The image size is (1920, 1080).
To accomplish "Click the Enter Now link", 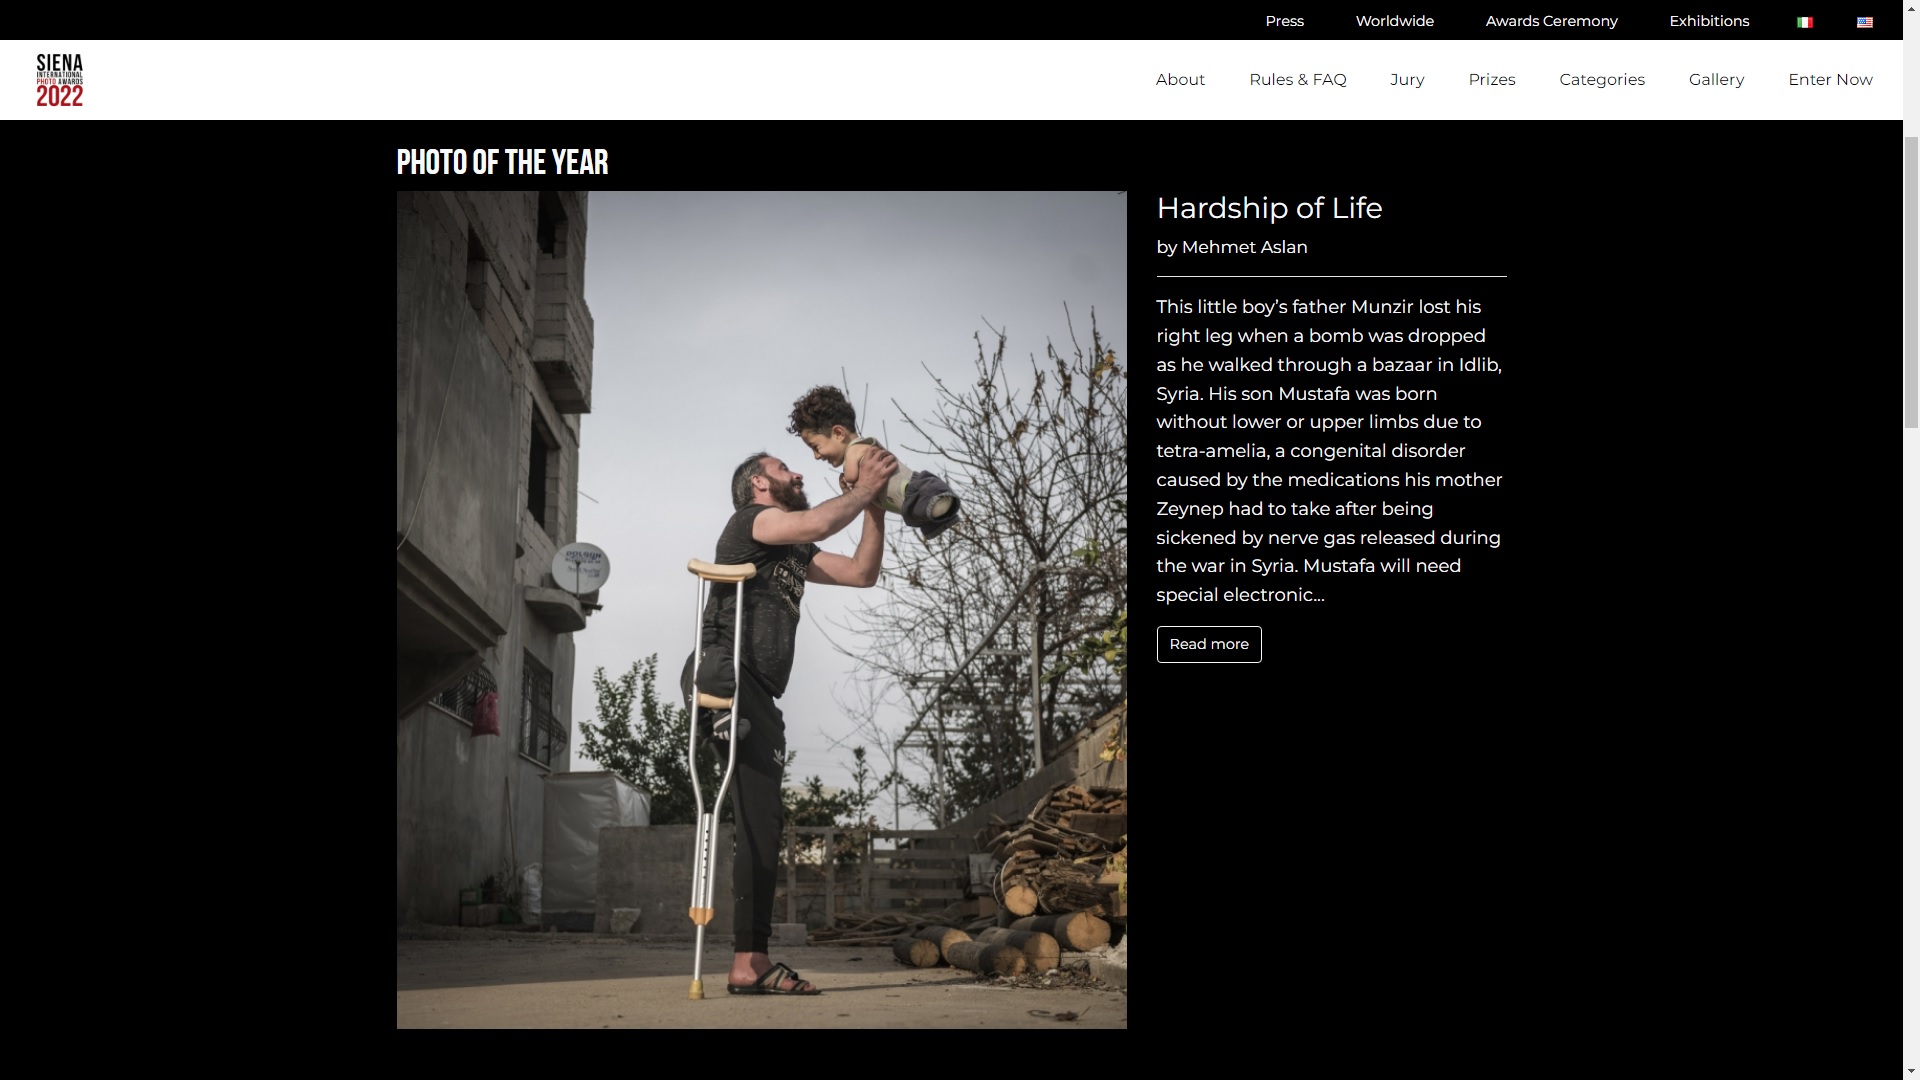I will click(1830, 80).
